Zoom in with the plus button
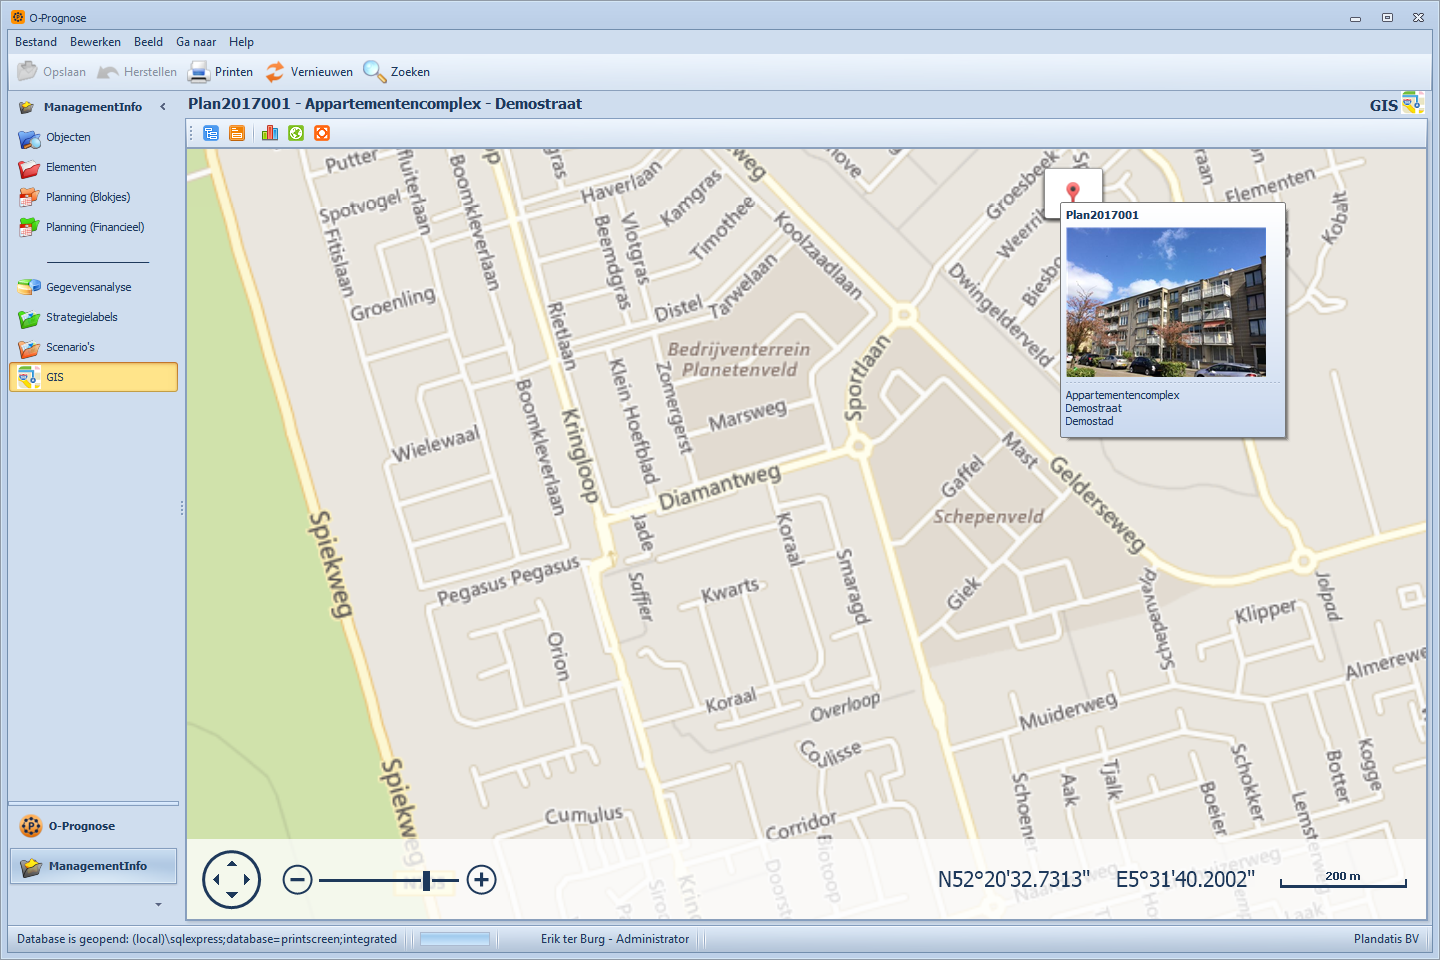 [482, 880]
